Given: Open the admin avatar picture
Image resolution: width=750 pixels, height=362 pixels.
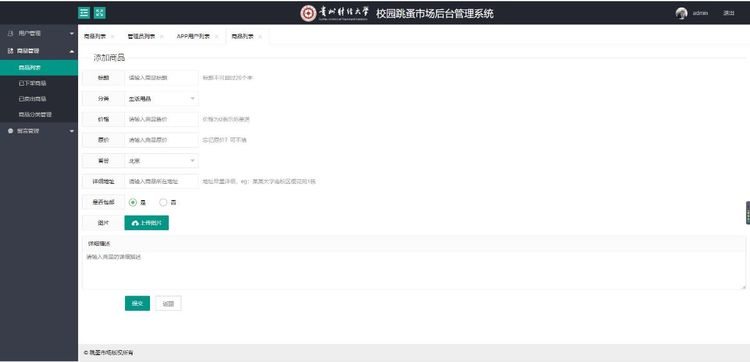Looking at the screenshot, I should click(682, 13).
